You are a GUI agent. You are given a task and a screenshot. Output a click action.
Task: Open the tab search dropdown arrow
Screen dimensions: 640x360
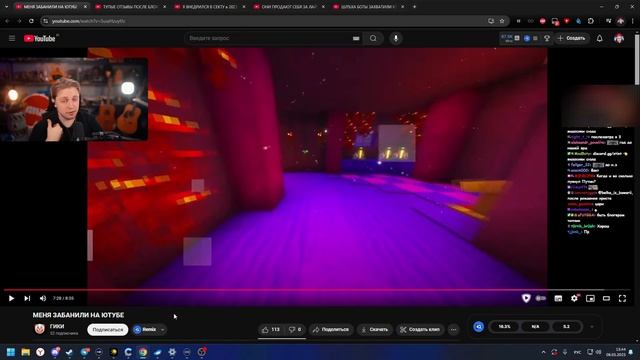point(6,7)
